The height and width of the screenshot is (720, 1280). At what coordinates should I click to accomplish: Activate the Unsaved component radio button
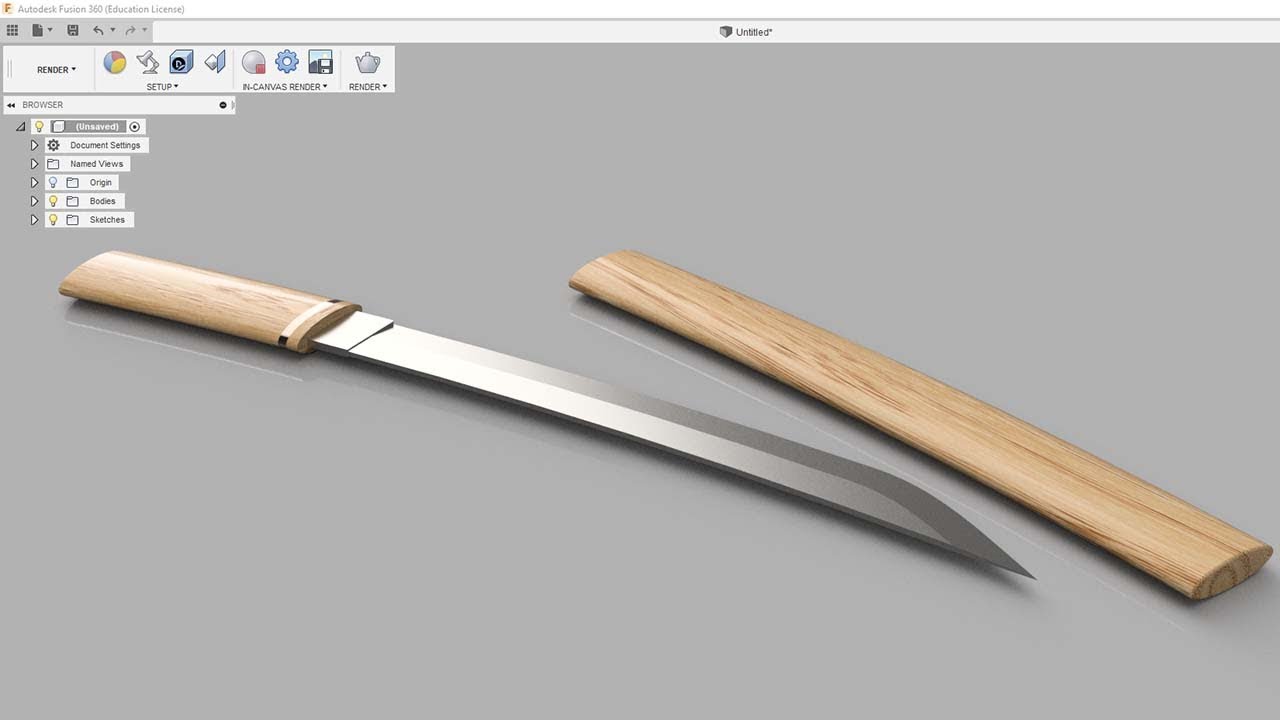[x=135, y=127]
